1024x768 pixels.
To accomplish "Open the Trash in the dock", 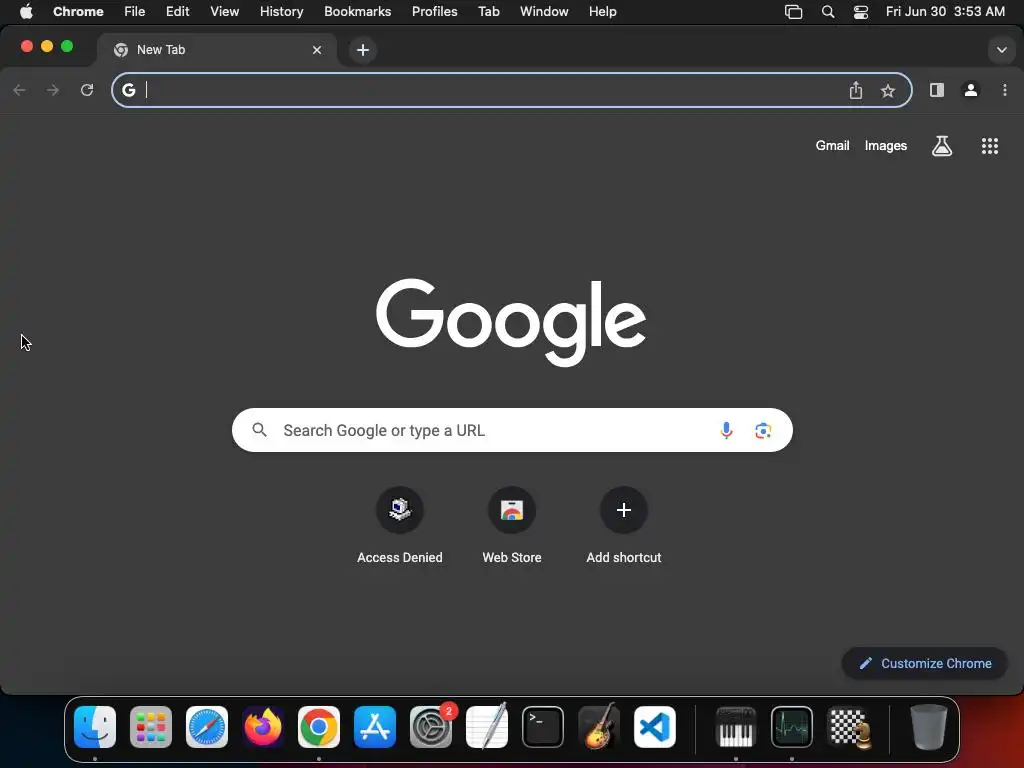I will click(929, 727).
